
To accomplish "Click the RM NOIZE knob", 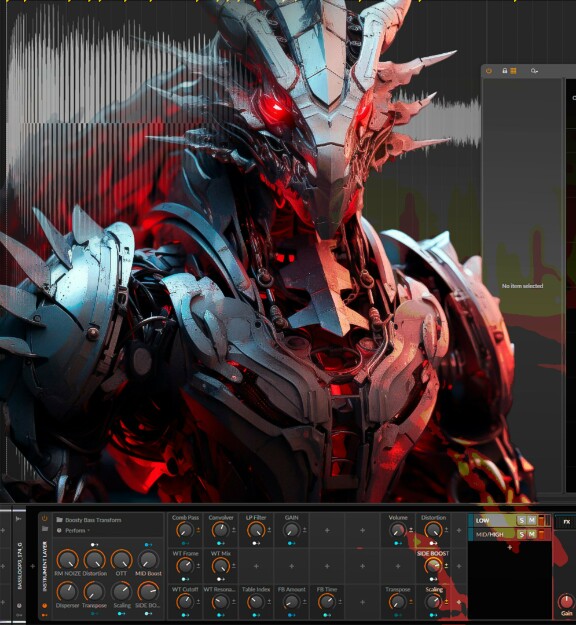I will tap(67, 559).
